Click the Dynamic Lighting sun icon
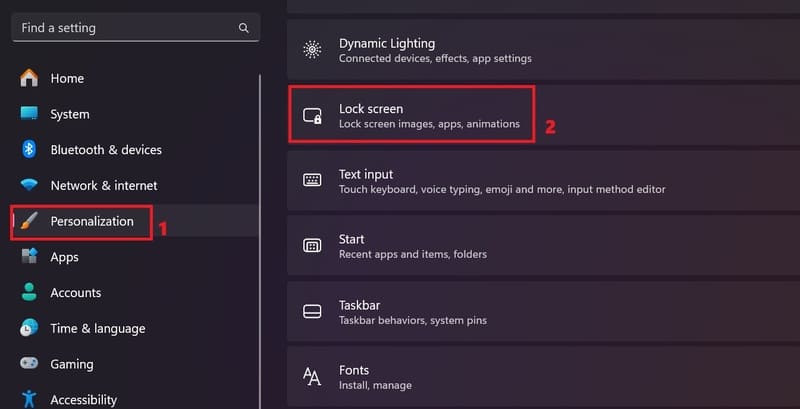800x409 pixels. pos(312,50)
